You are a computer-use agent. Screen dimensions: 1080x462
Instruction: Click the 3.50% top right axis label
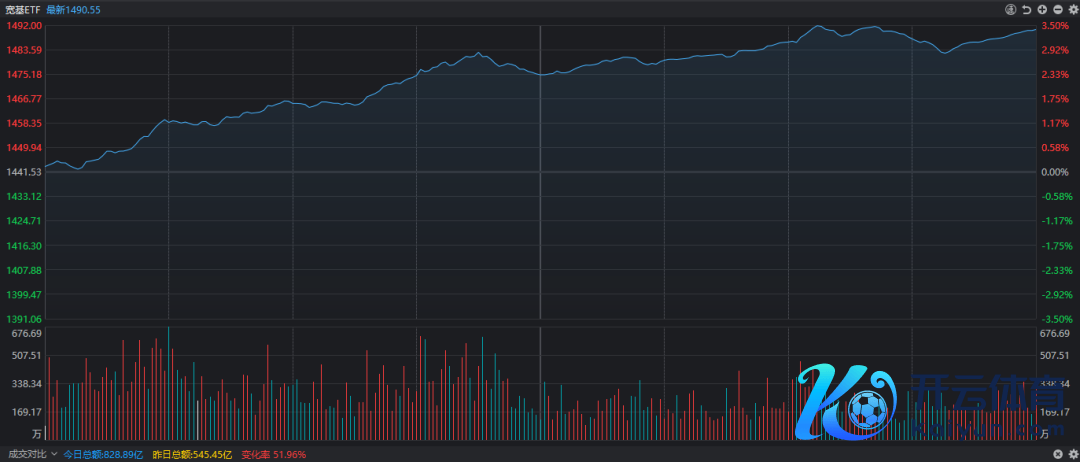coord(1055,26)
